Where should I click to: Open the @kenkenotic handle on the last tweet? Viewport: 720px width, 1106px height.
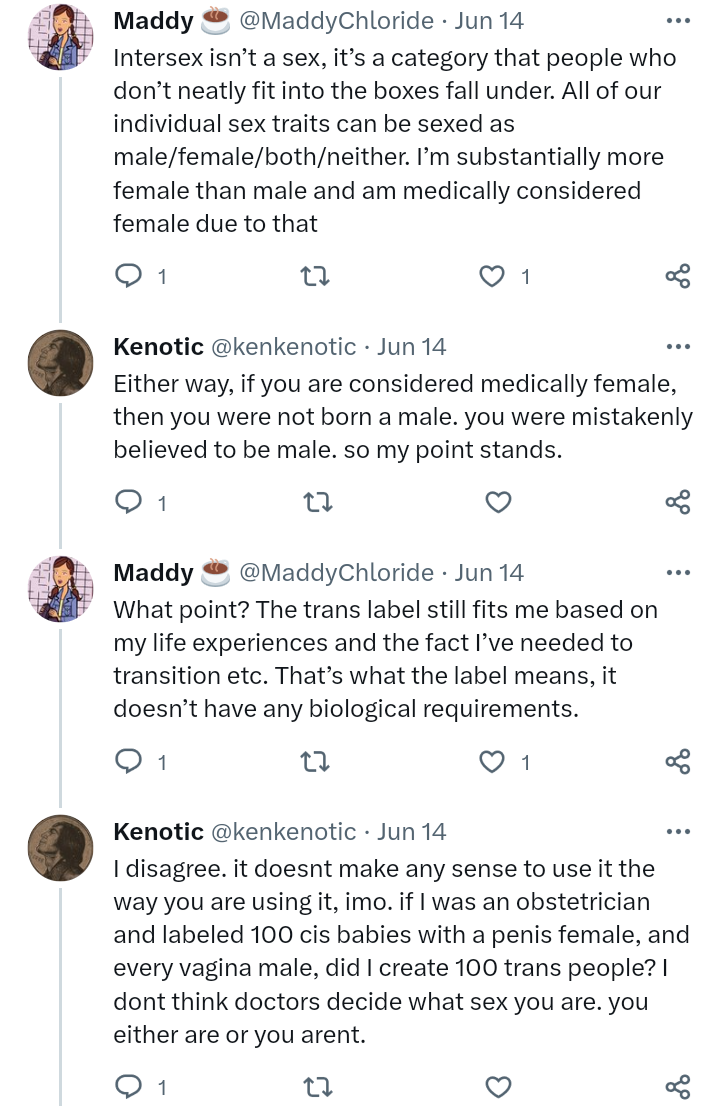tap(283, 832)
